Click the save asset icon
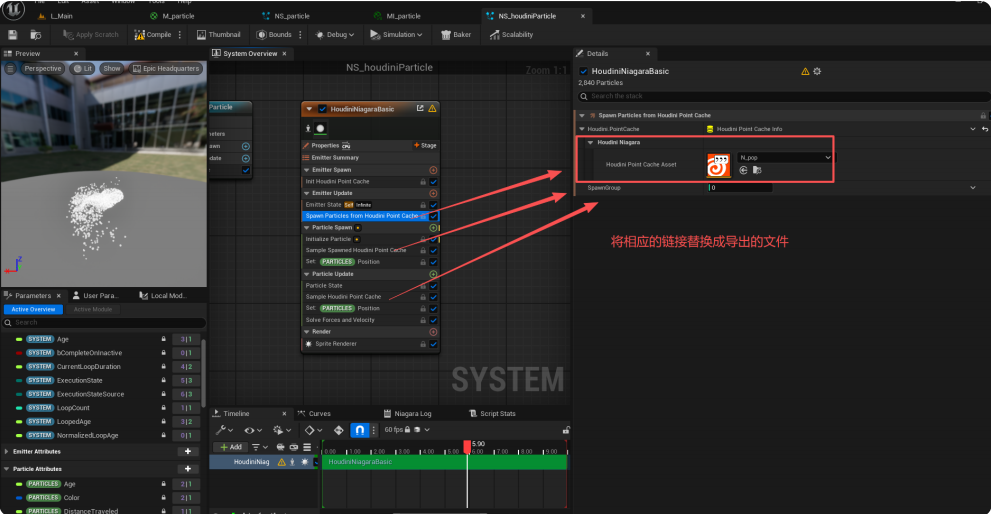This screenshot has width=991, height=514. tap(13, 35)
